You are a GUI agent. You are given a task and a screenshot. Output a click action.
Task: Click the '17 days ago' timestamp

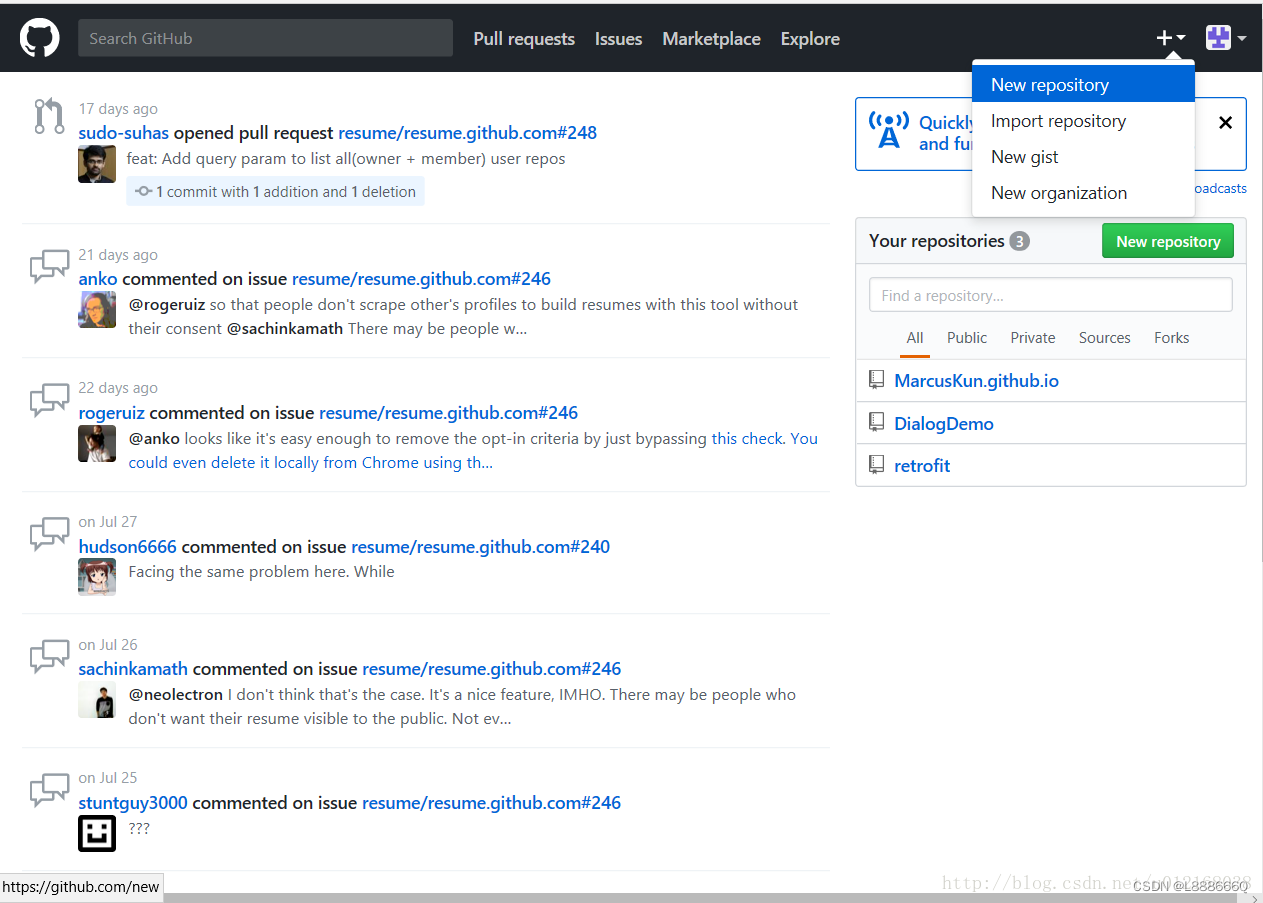118,109
